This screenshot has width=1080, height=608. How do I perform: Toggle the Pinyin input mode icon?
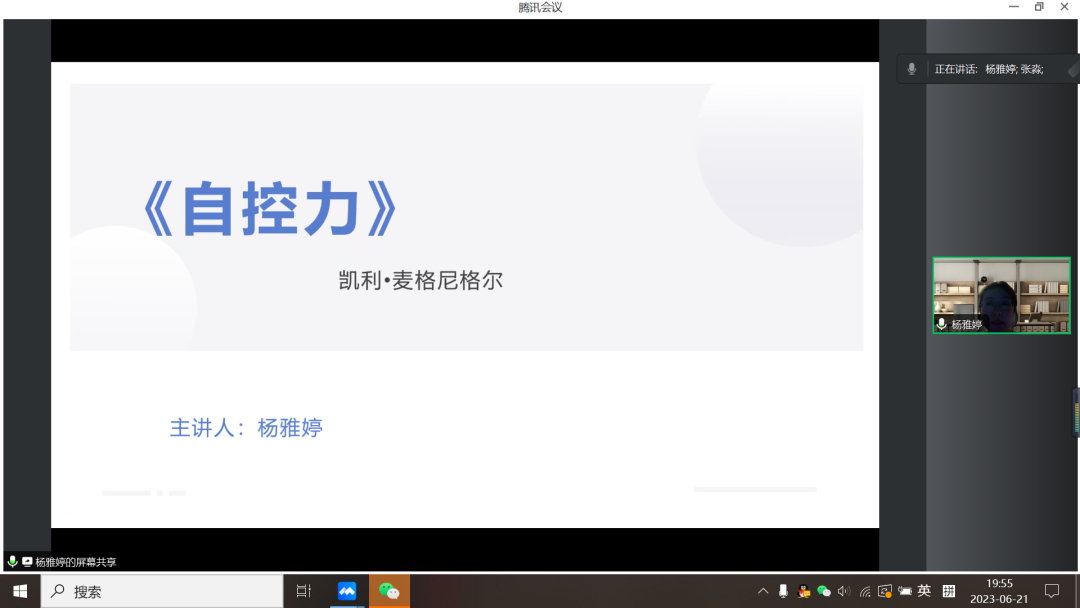point(949,591)
